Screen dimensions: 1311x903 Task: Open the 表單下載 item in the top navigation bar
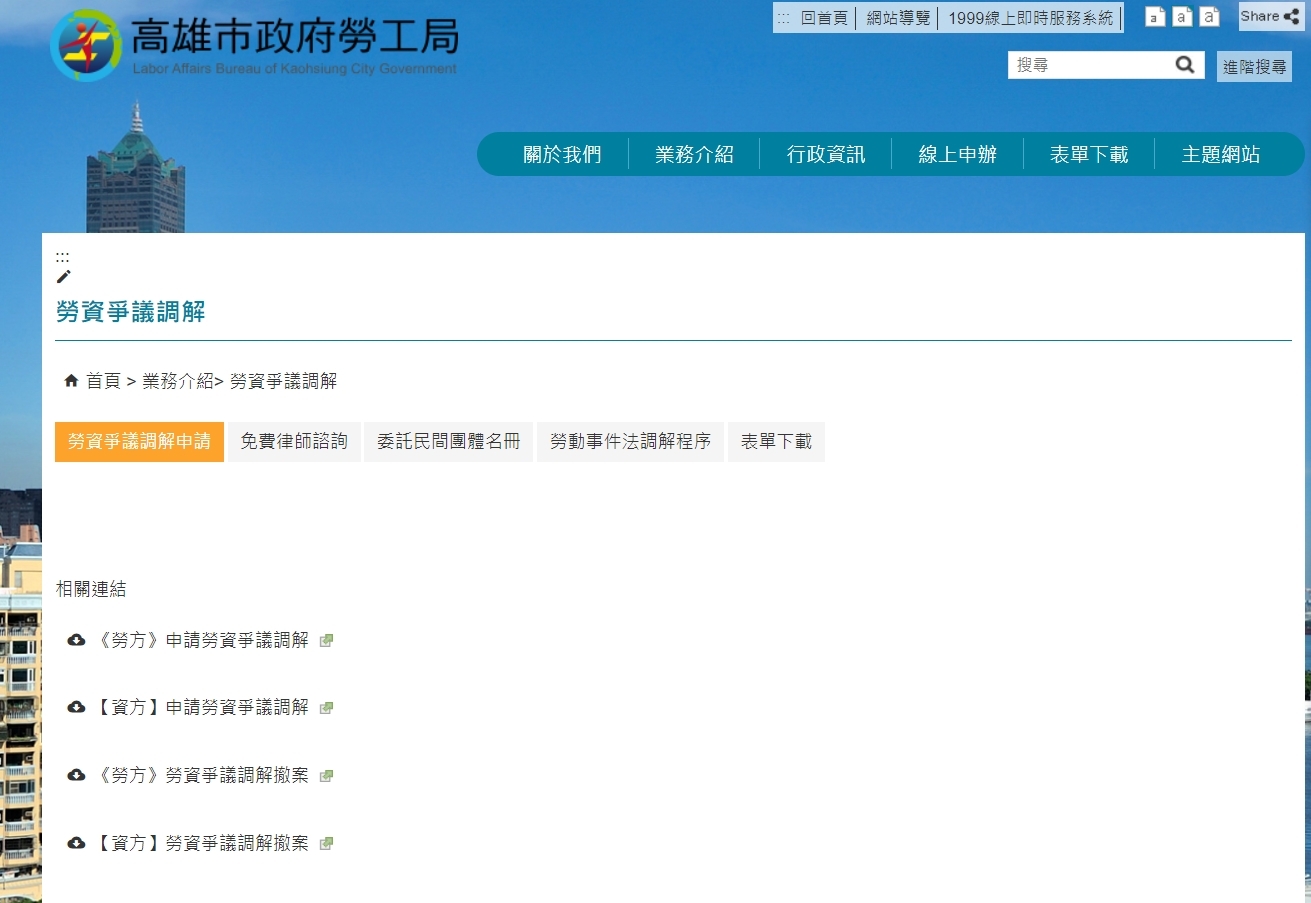(x=1088, y=155)
